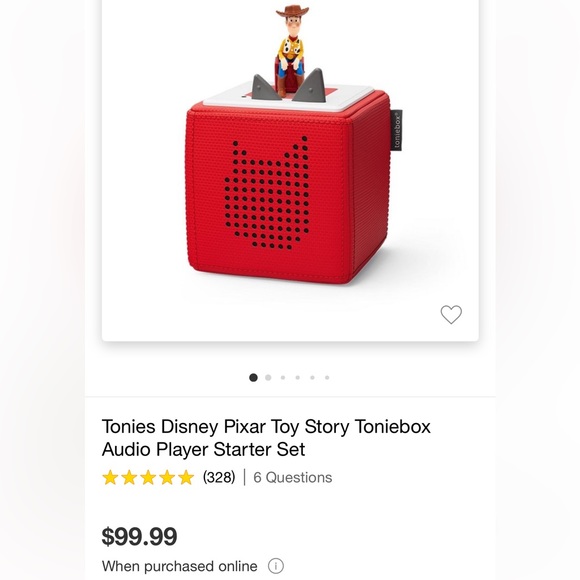580x580 pixels.
Task: Click the fifth yellow rating star
Action: coord(186,477)
